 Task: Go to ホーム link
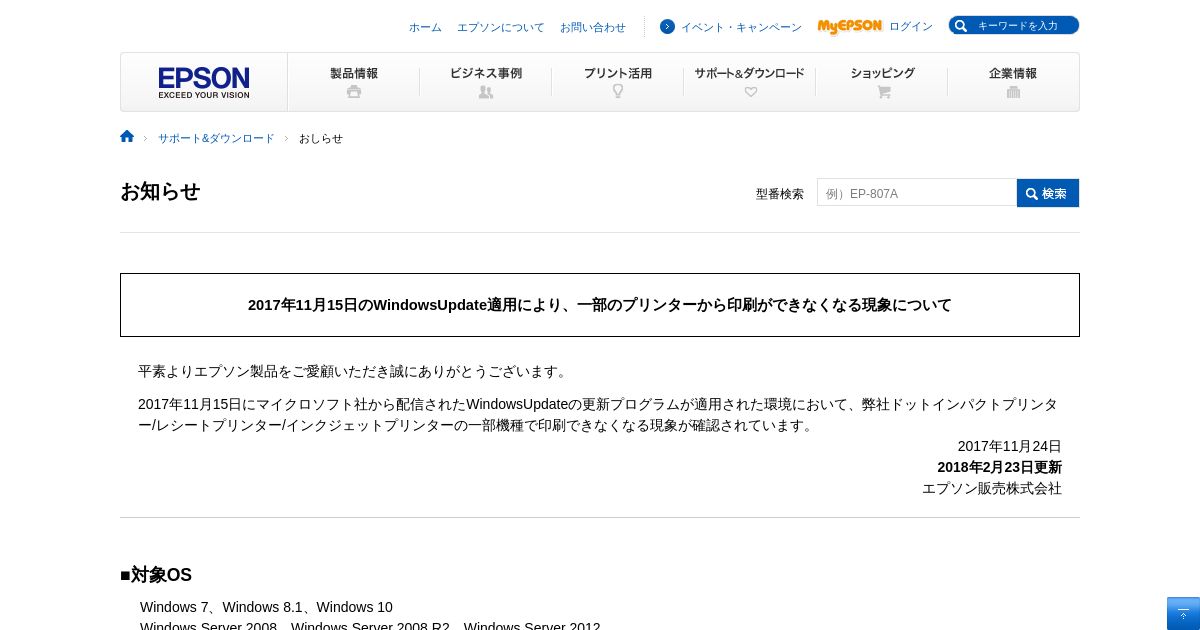[x=425, y=27]
